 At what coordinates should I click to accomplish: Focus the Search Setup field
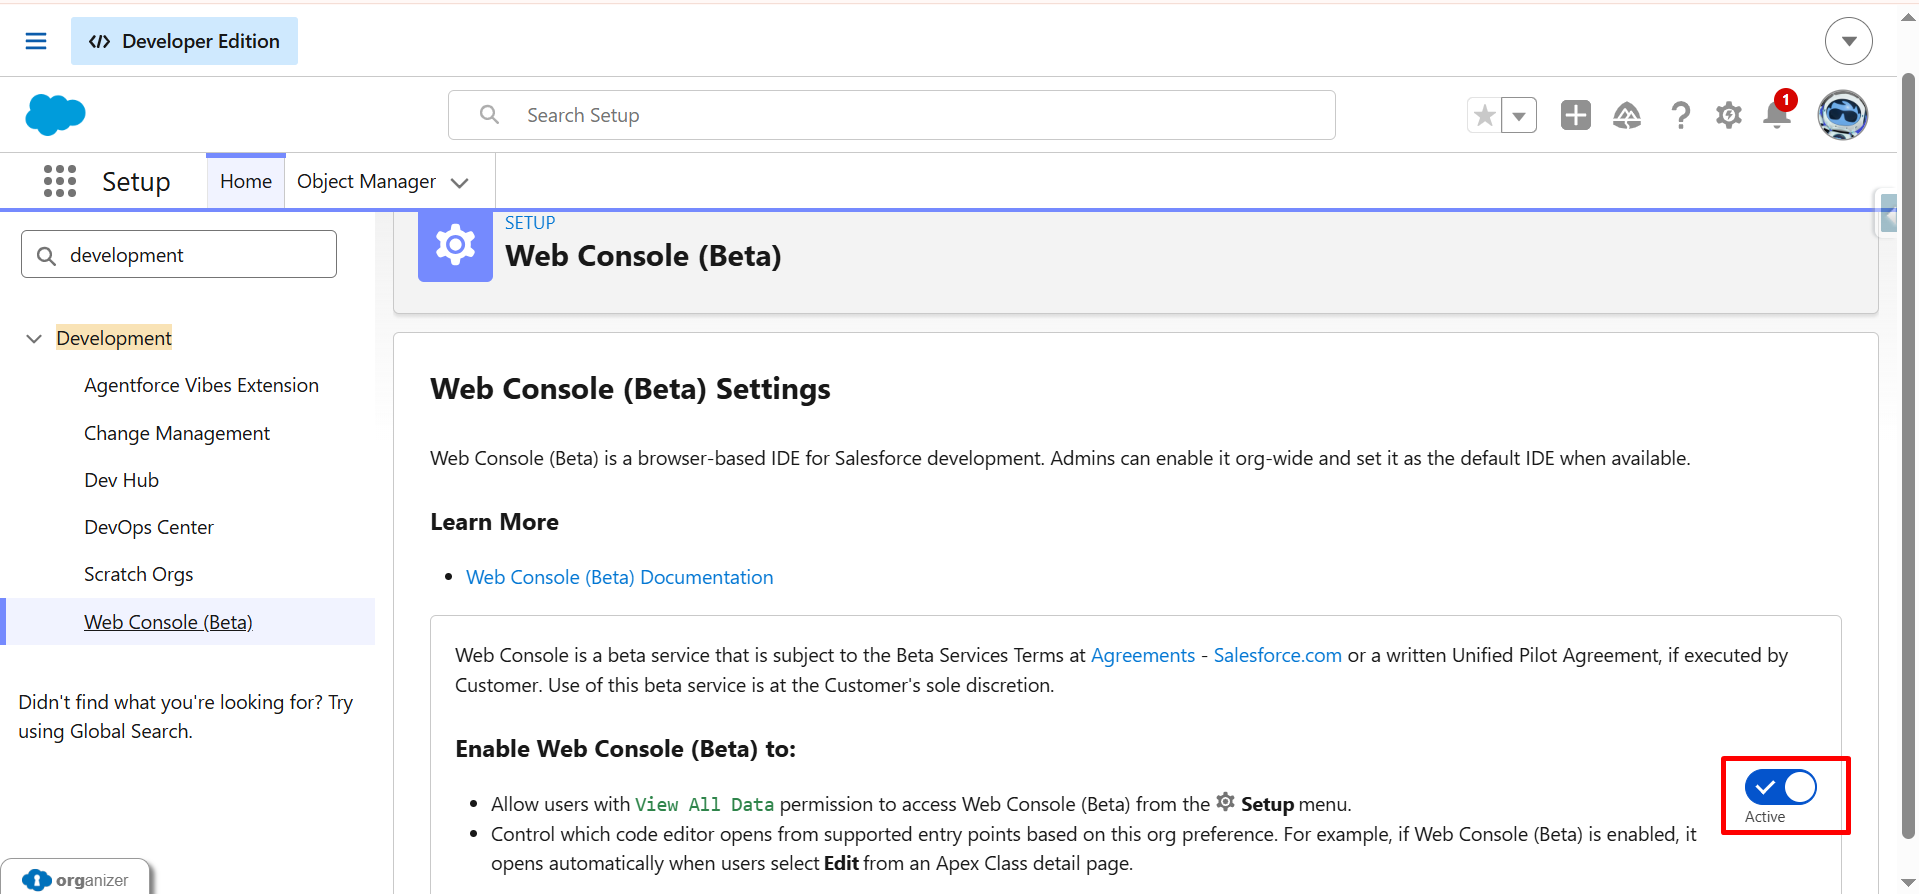[x=891, y=115]
